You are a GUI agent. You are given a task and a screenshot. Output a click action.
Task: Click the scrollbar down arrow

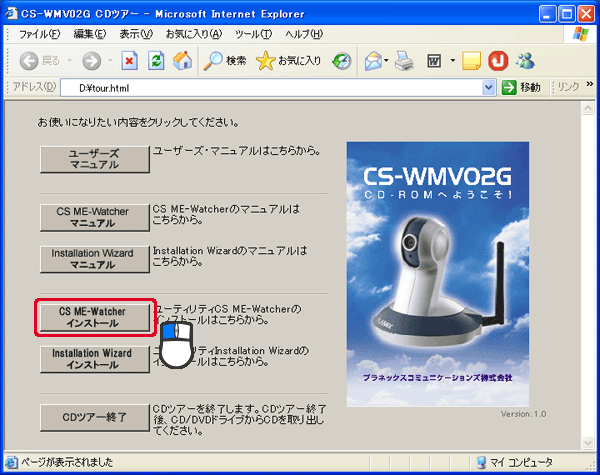click(x=587, y=443)
